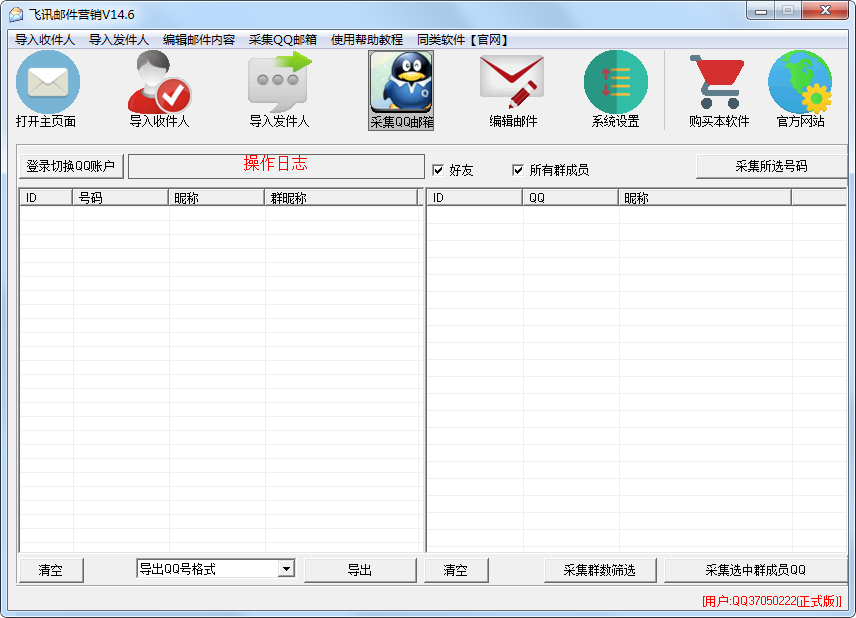The width and height of the screenshot is (856, 618).
Task: Uncheck the 所有群成员 checkbox
Action: 518,170
